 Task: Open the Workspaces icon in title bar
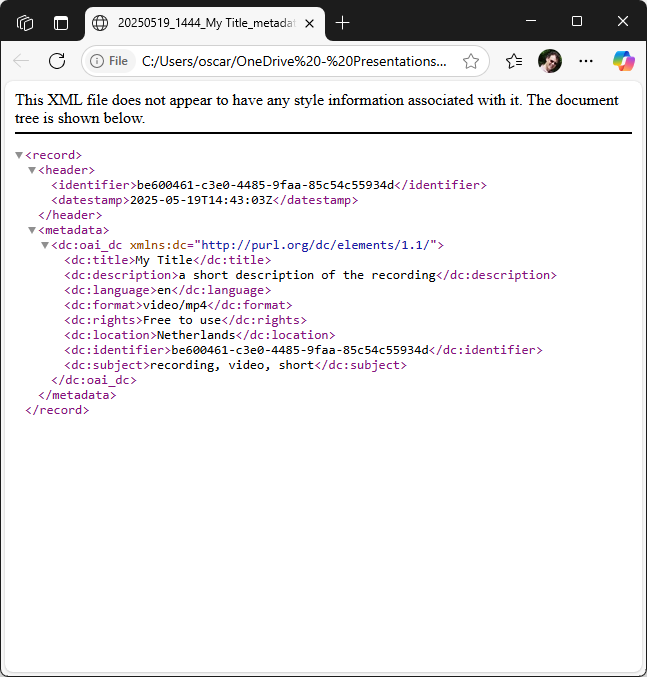25,23
